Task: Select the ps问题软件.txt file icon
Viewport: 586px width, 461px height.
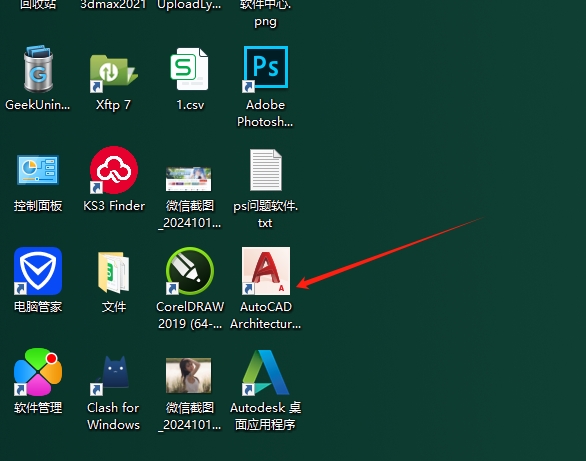Action: coord(265,170)
